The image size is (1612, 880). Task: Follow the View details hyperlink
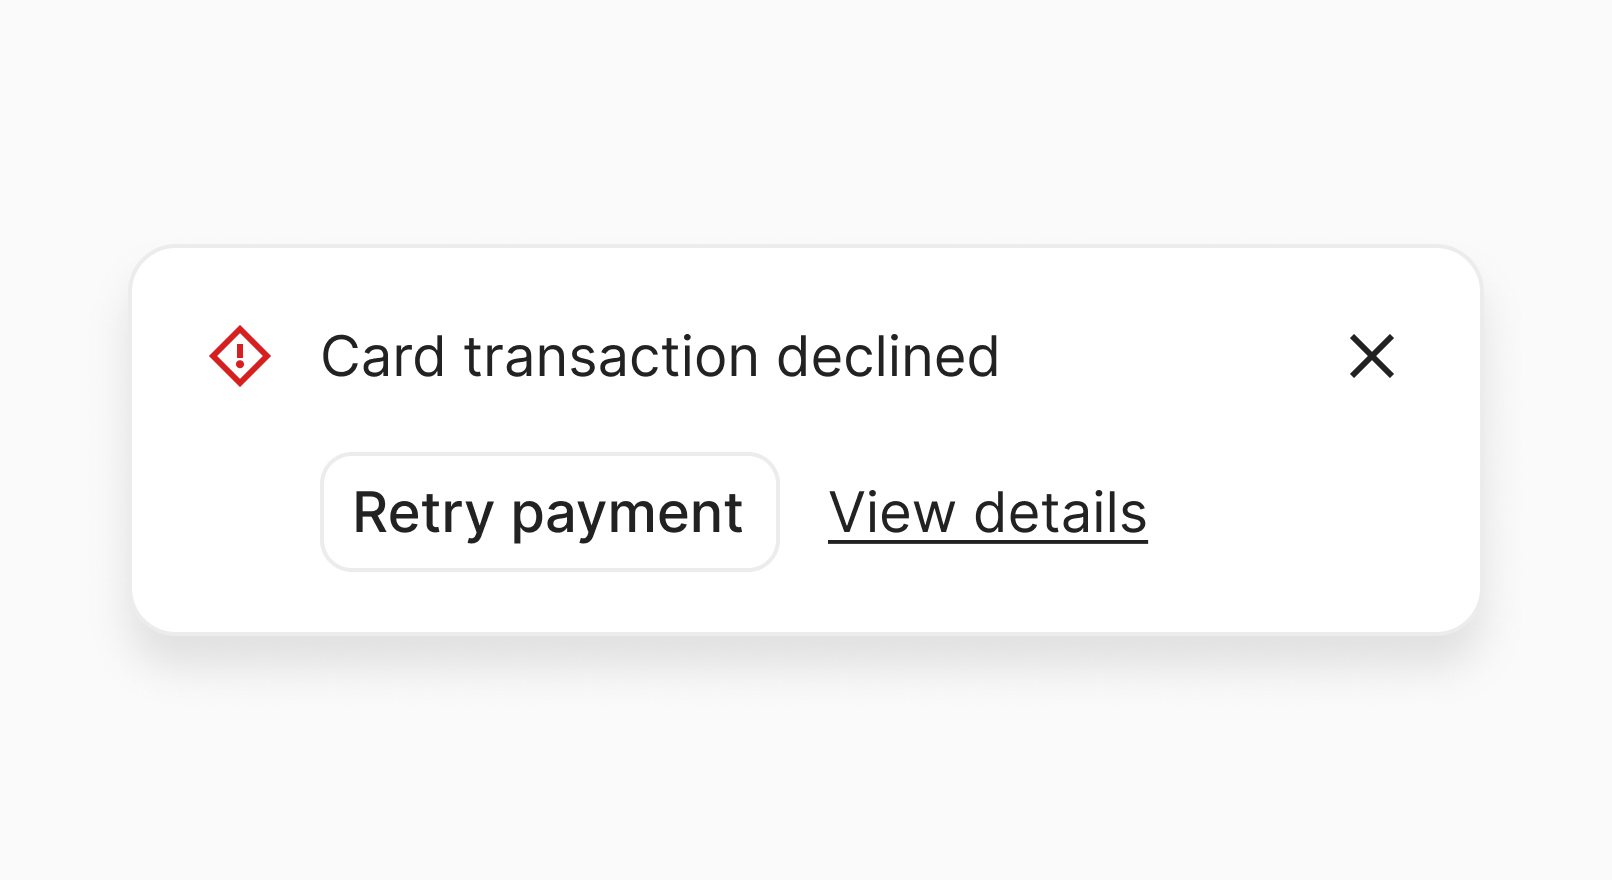point(987,513)
